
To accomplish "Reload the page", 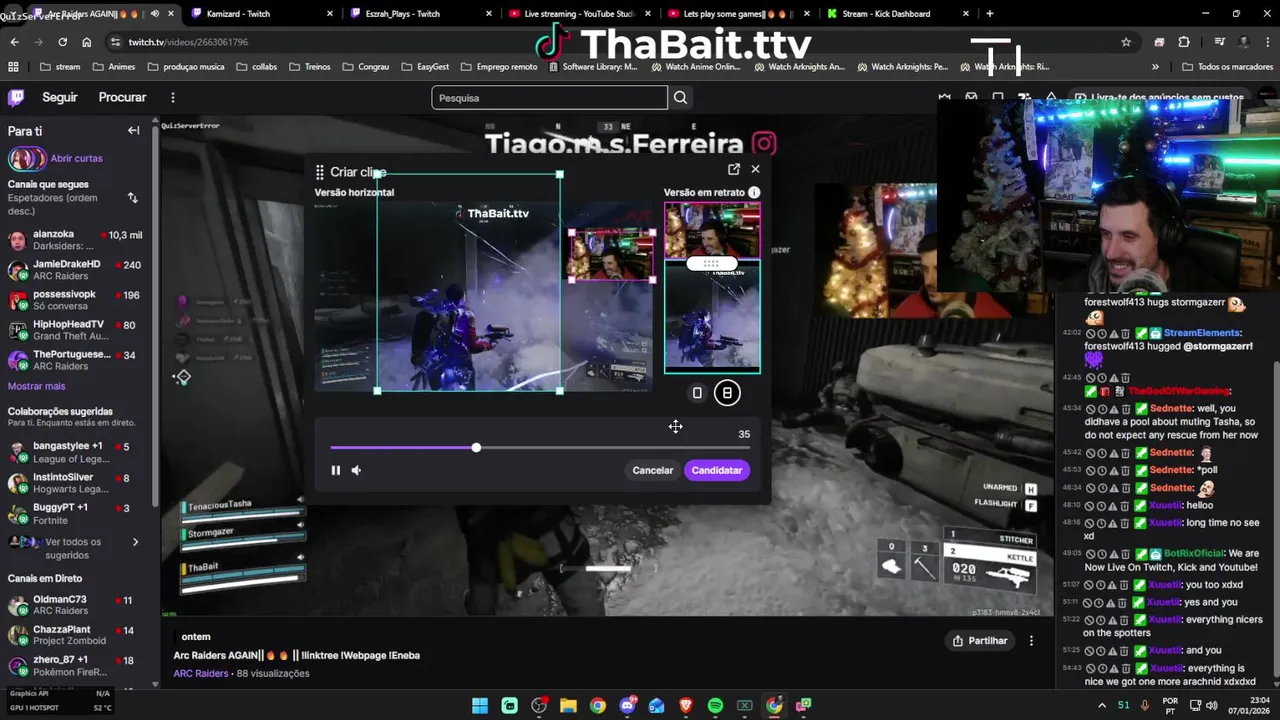I will (62, 42).
